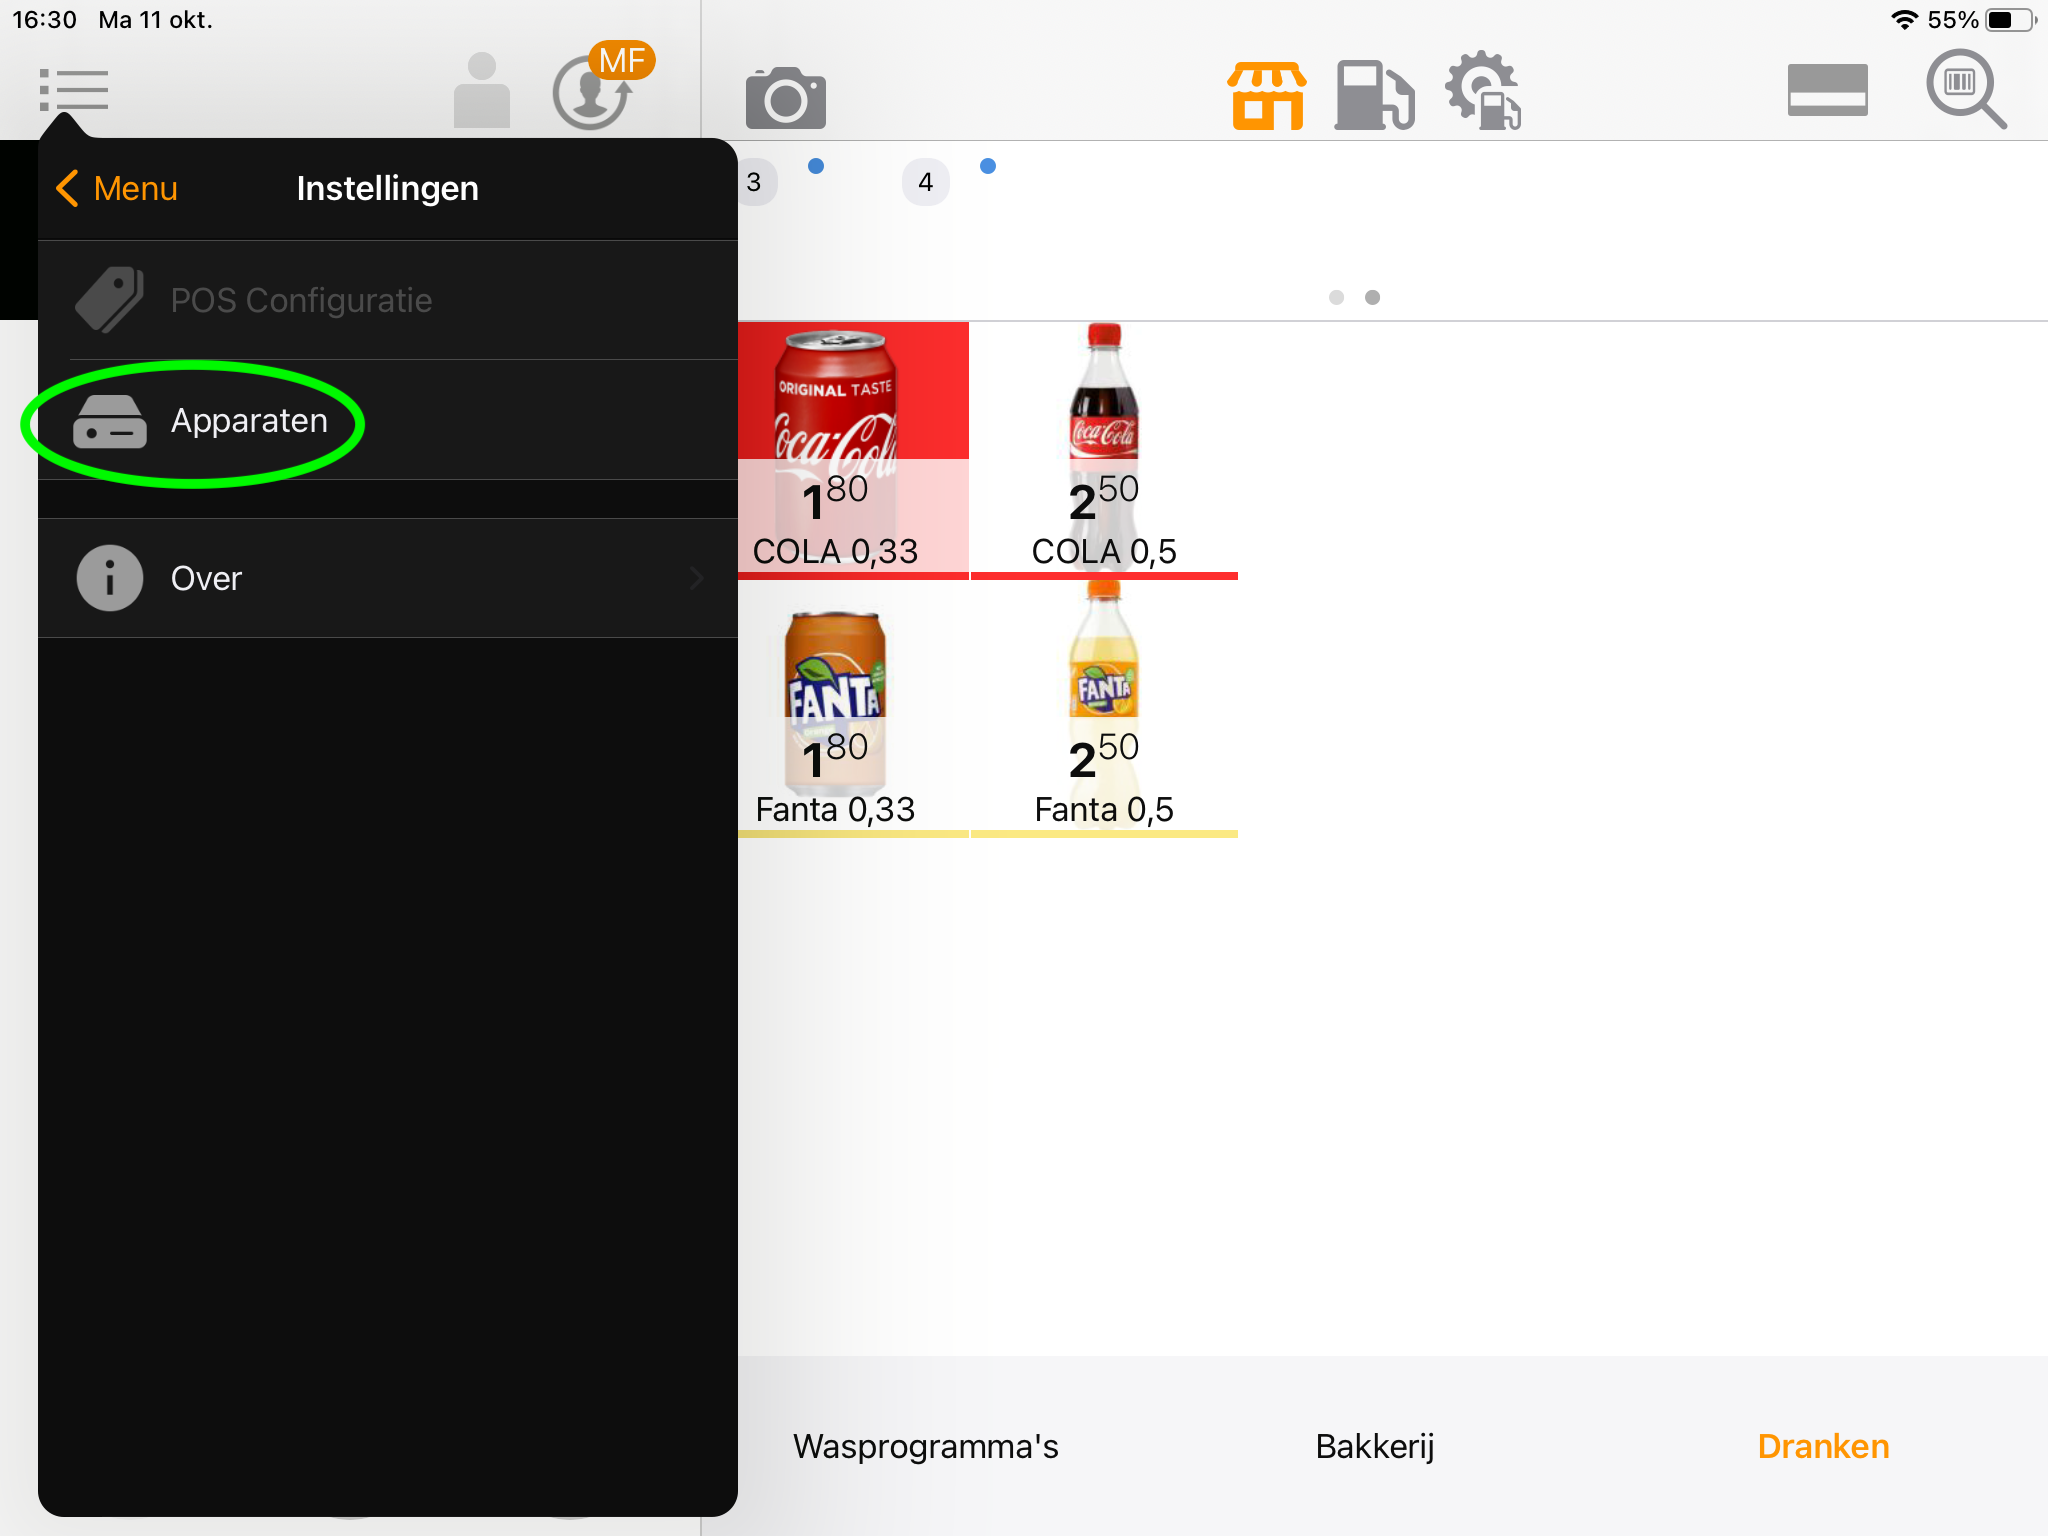
Task: Switch to Bakkerij tab
Action: 1375,1446
